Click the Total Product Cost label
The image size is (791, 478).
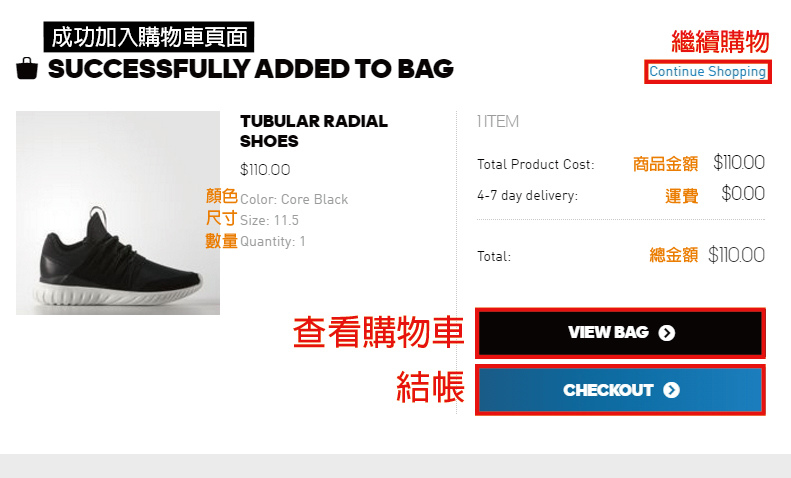pyautogui.click(x=536, y=164)
